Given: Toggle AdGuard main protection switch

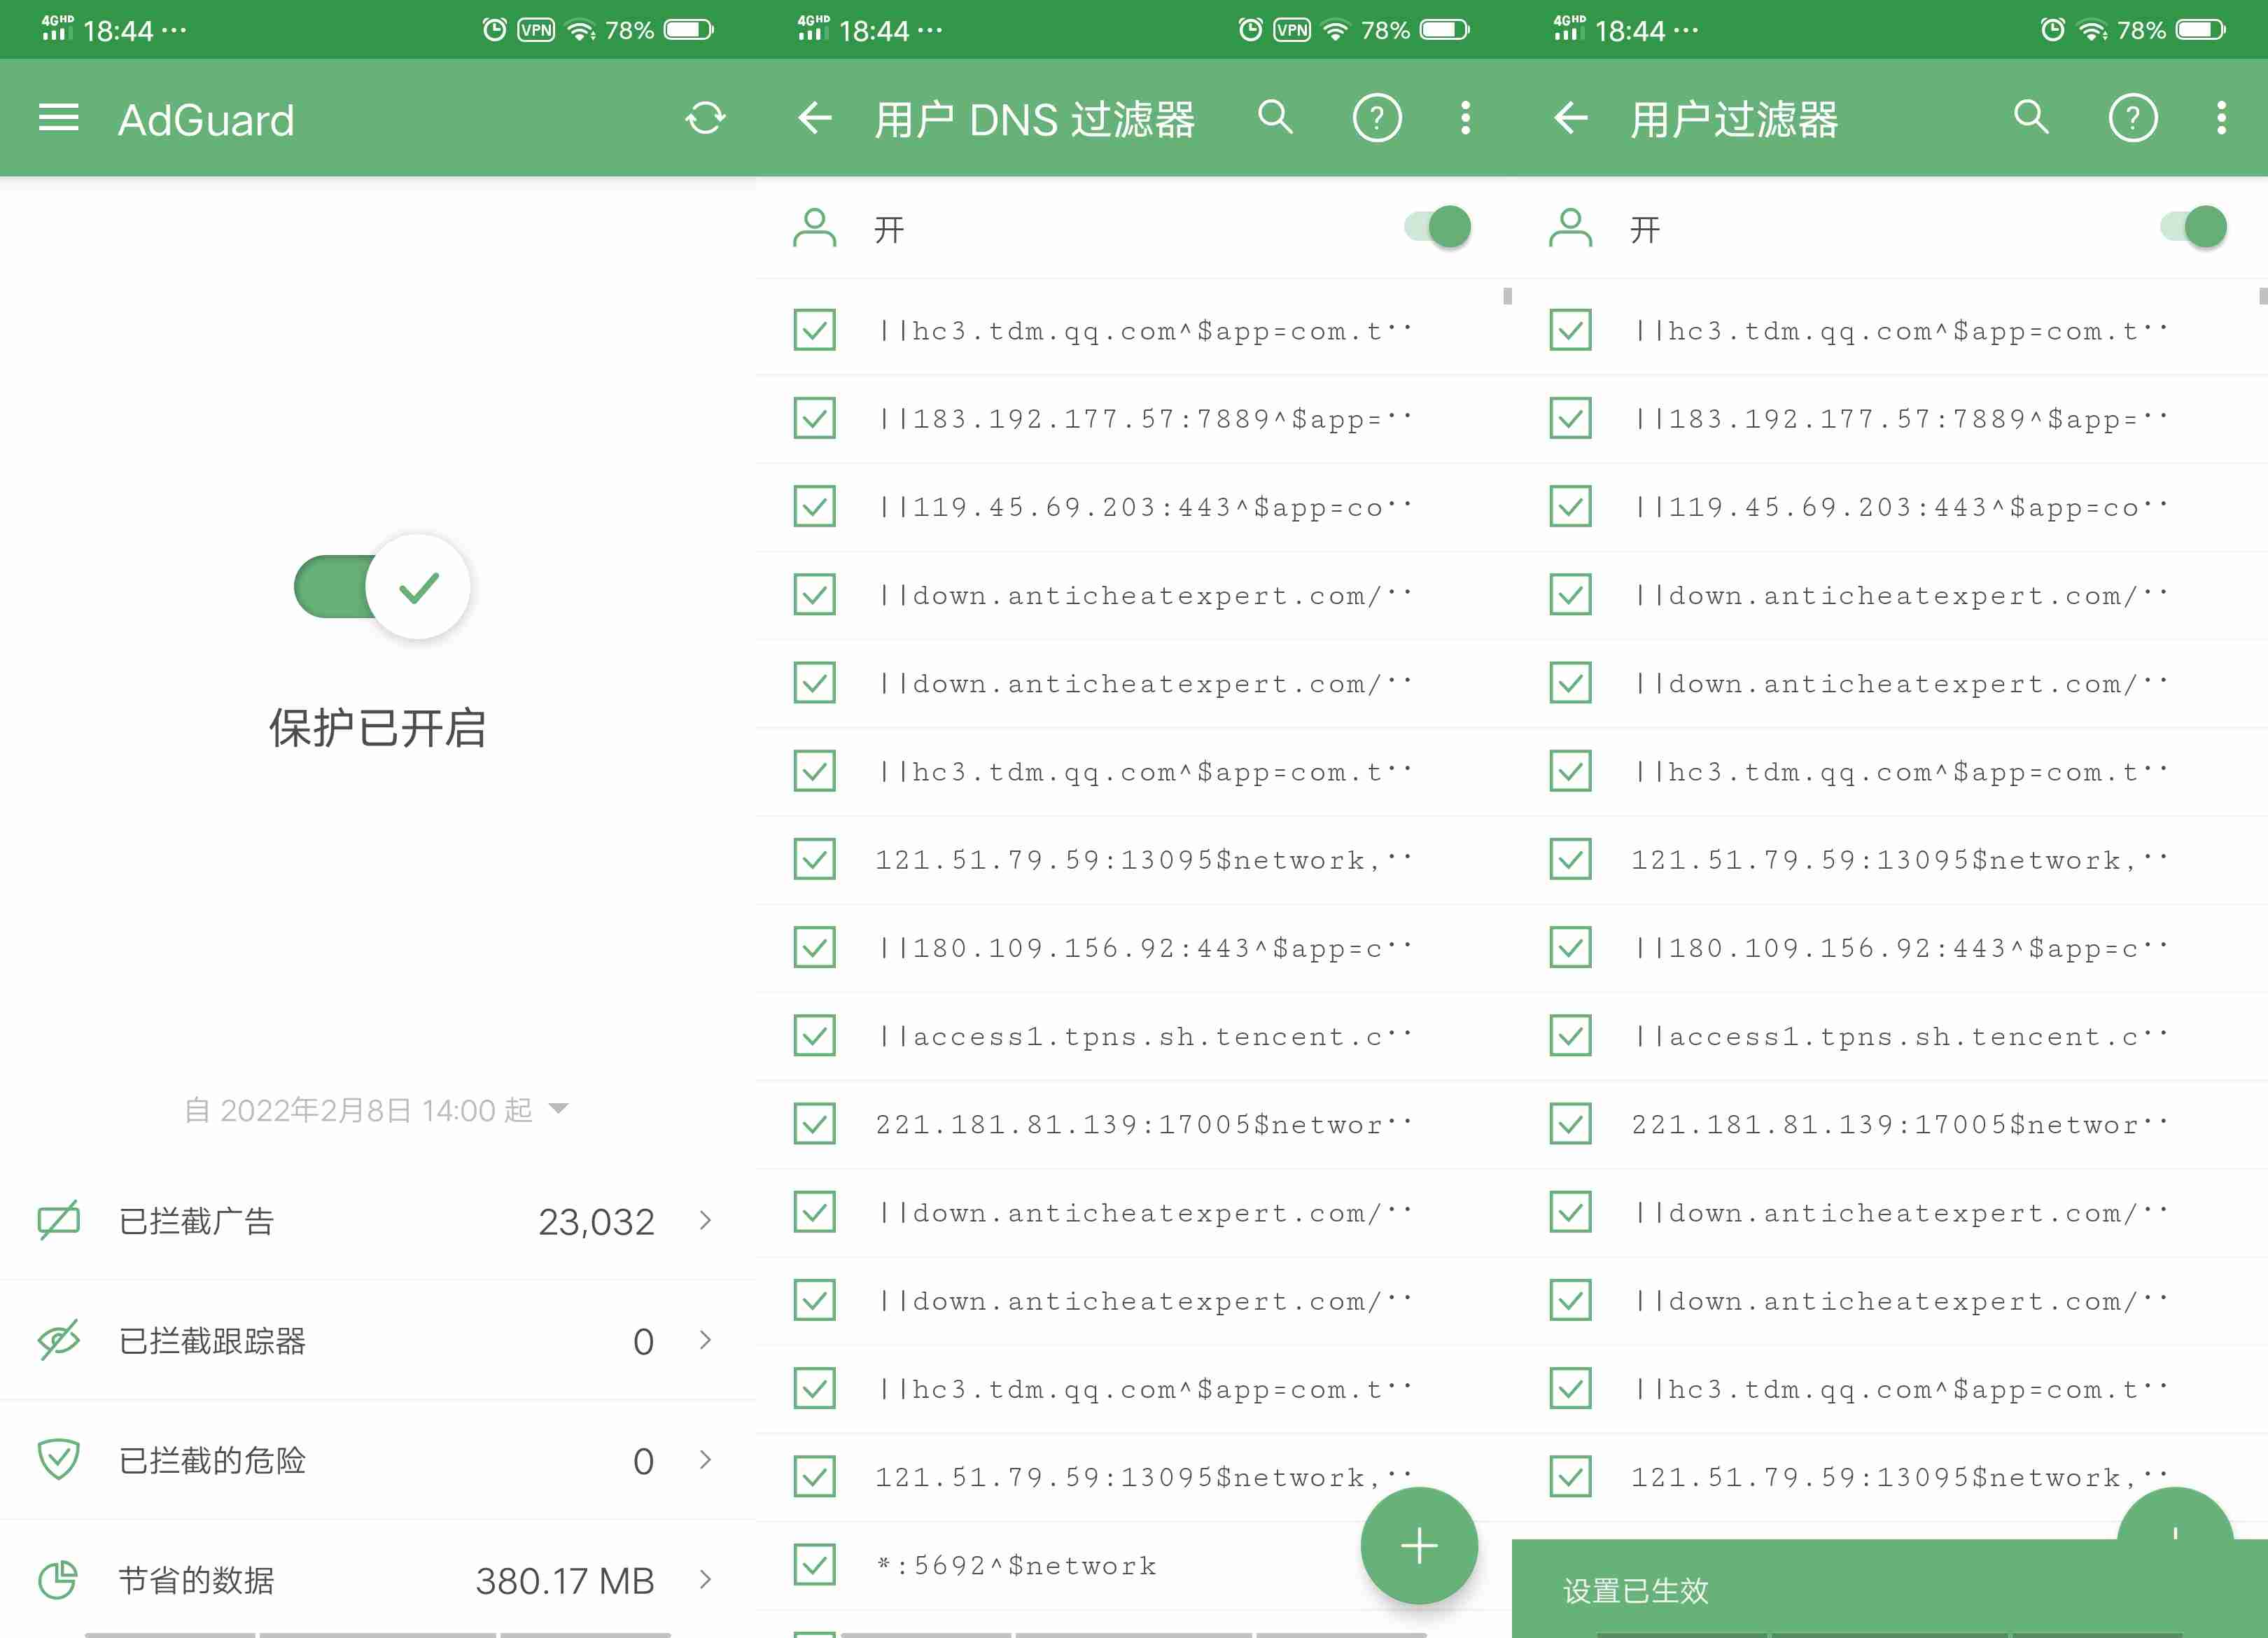Looking at the screenshot, I should tap(382, 587).
